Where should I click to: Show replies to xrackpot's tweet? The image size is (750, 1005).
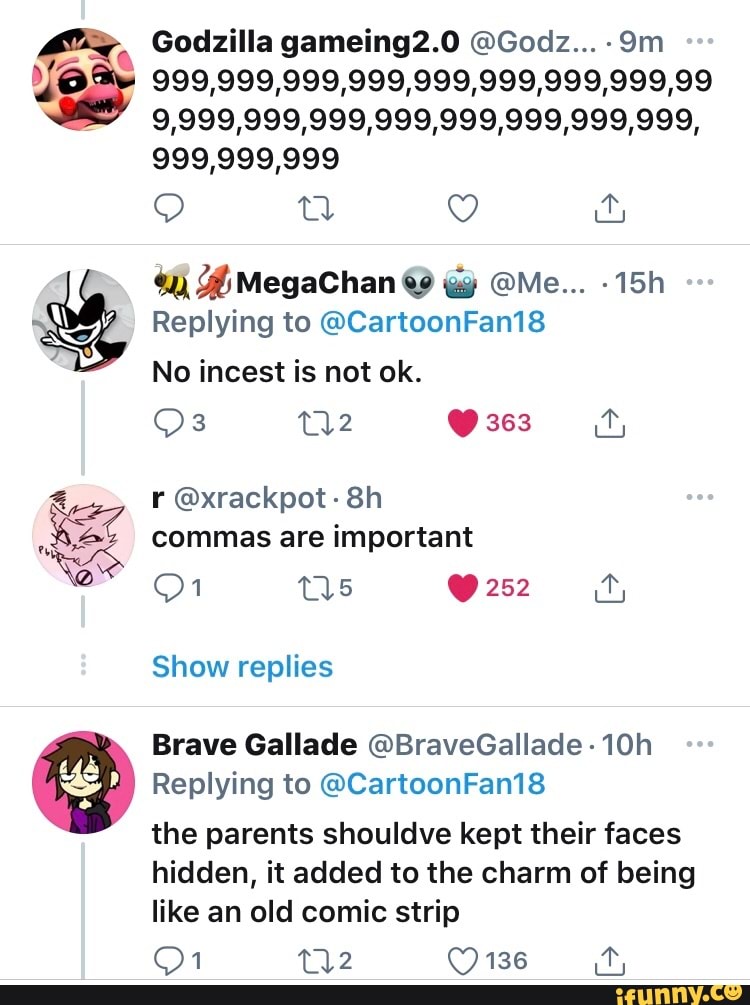pyautogui.click(x=242, y=666)
